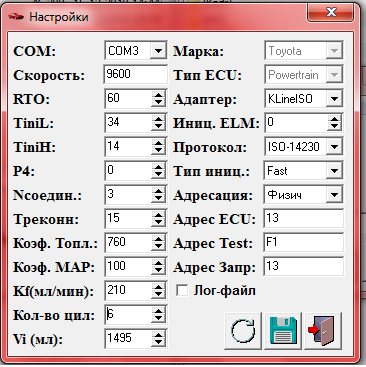Decrease Коэф. Топл. with down arrow
Image resolution: width=366 pixels, height=367 pixels.
pyautogui.click(x=158, y=247)
